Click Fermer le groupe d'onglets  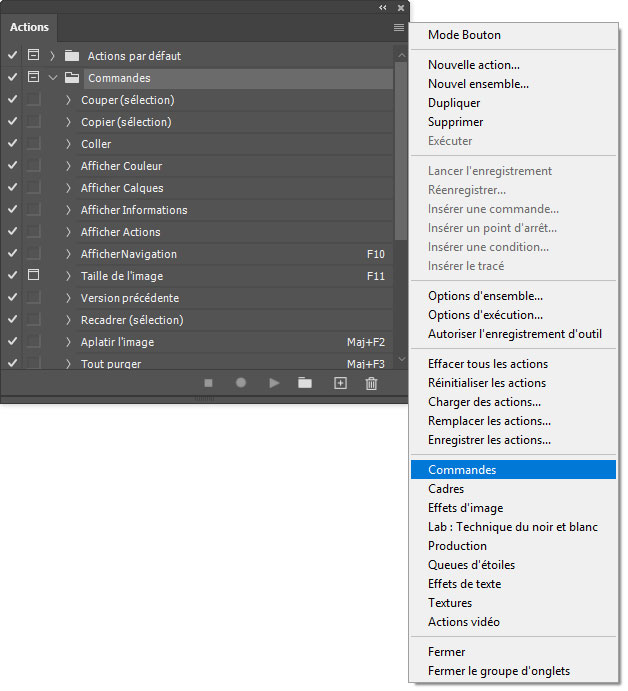click(x=498, y=671)
